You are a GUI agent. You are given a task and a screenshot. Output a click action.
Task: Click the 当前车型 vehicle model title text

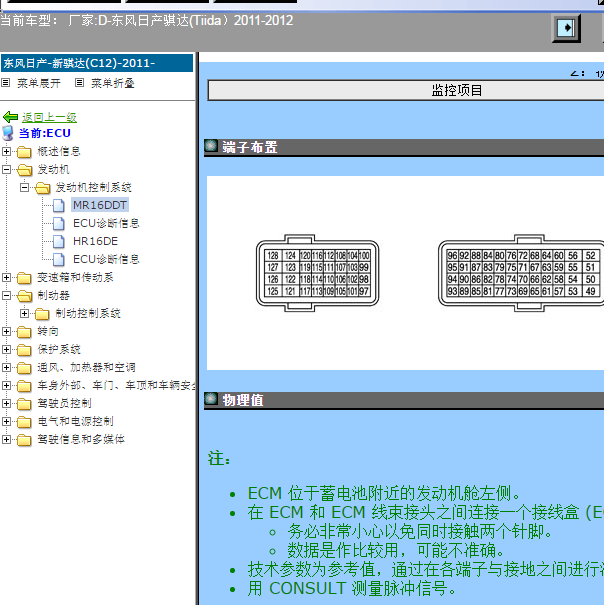point(147,20)
